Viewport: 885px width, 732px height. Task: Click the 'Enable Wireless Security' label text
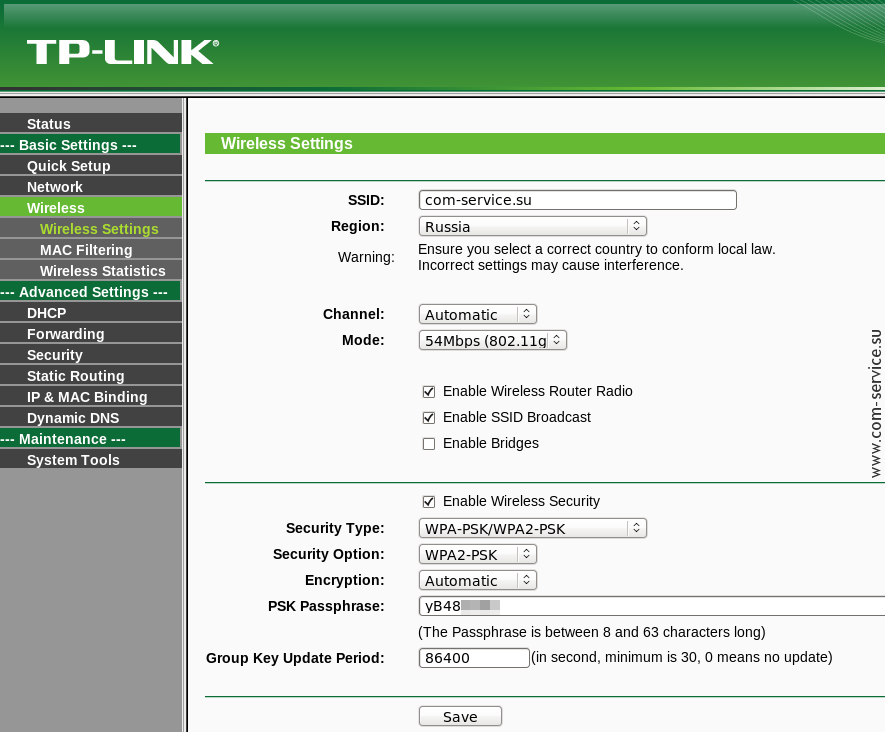click(x=521, y=501)
